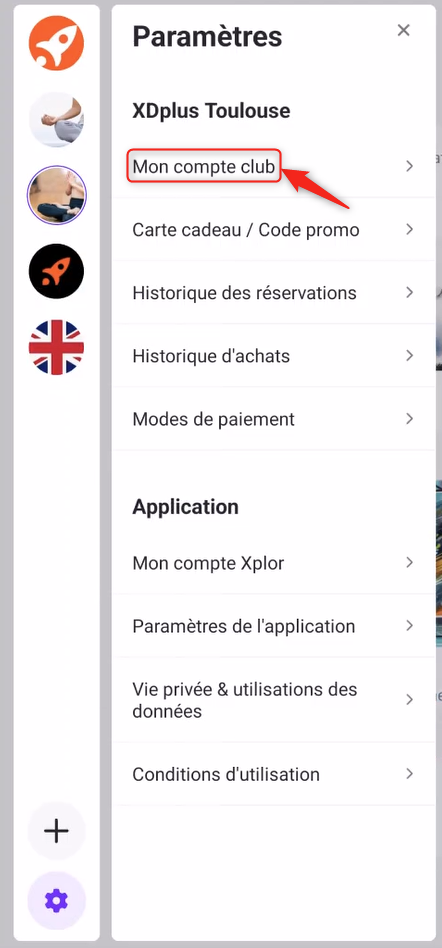Open the orange rocket club icon
The height and width of the screenshot is (948, 442).
point(56,44)
